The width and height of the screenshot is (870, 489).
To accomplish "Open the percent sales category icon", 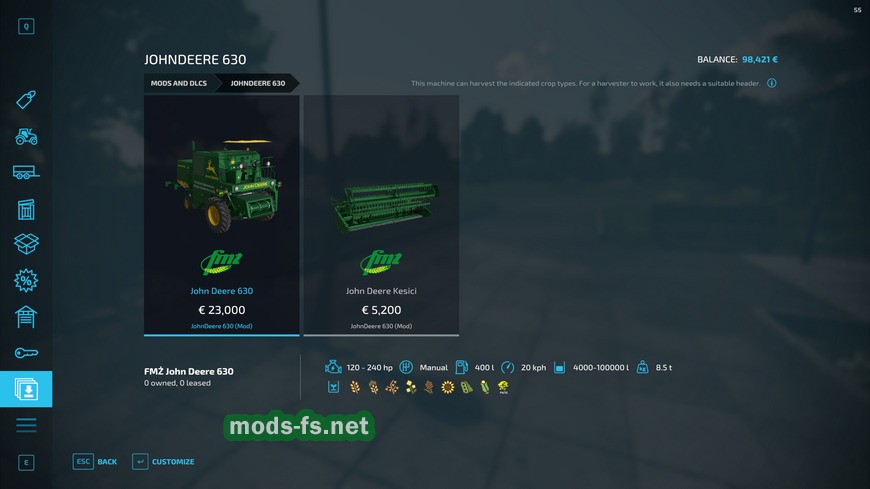I will [x=26, y=280].
